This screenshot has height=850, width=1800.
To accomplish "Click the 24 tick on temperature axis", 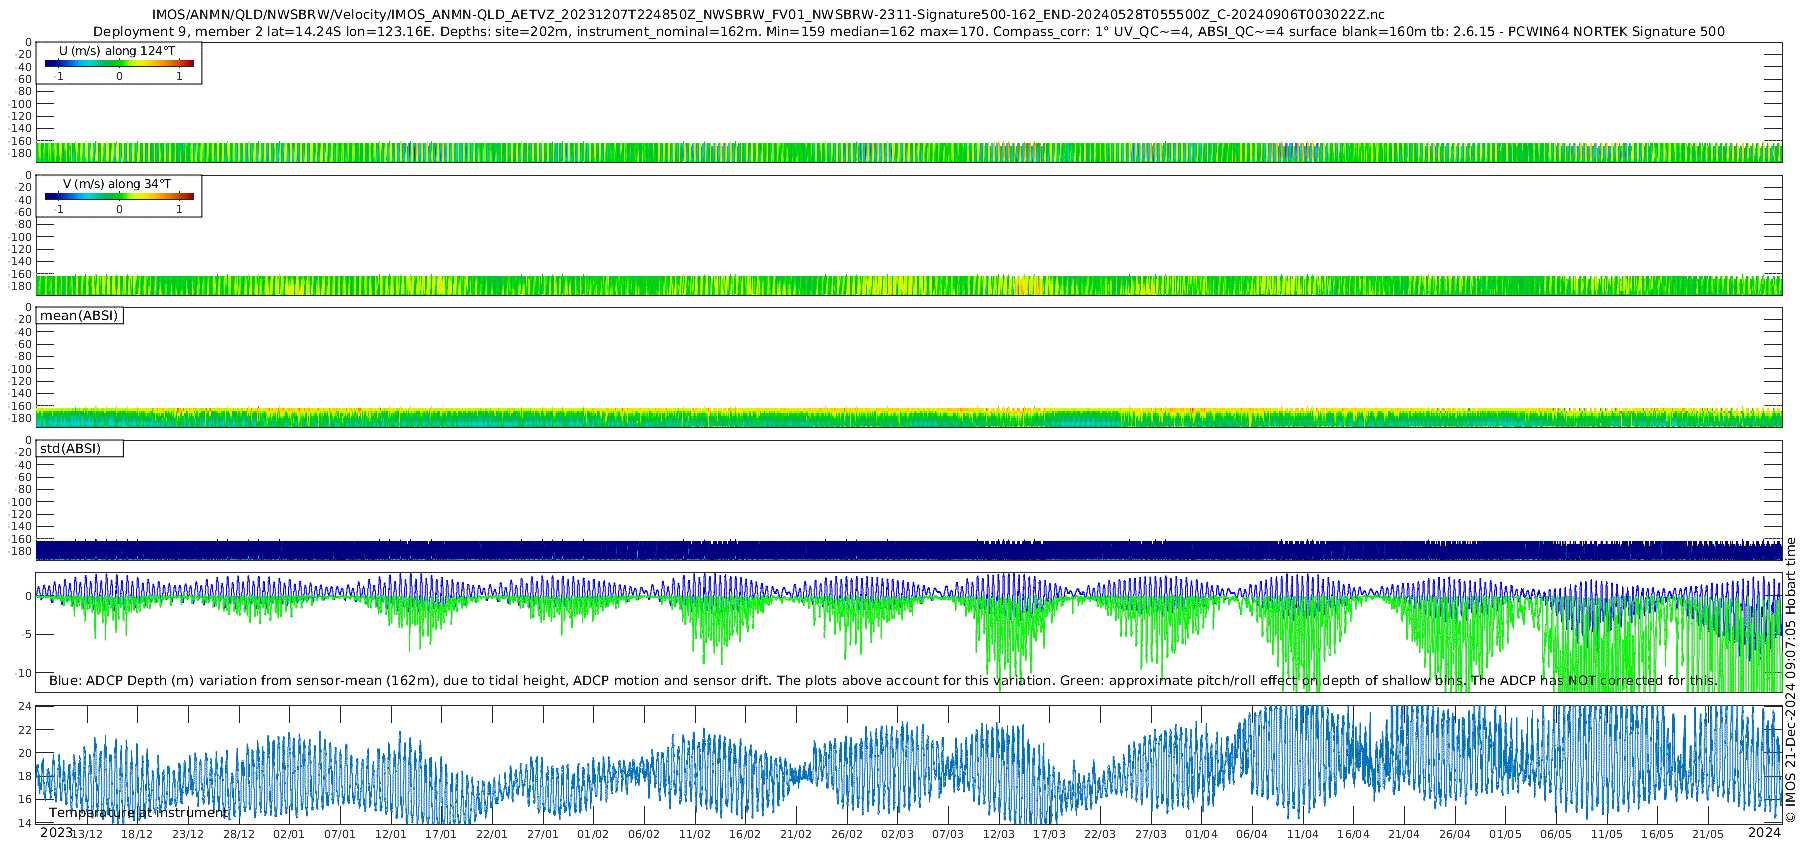I will 25,706.
